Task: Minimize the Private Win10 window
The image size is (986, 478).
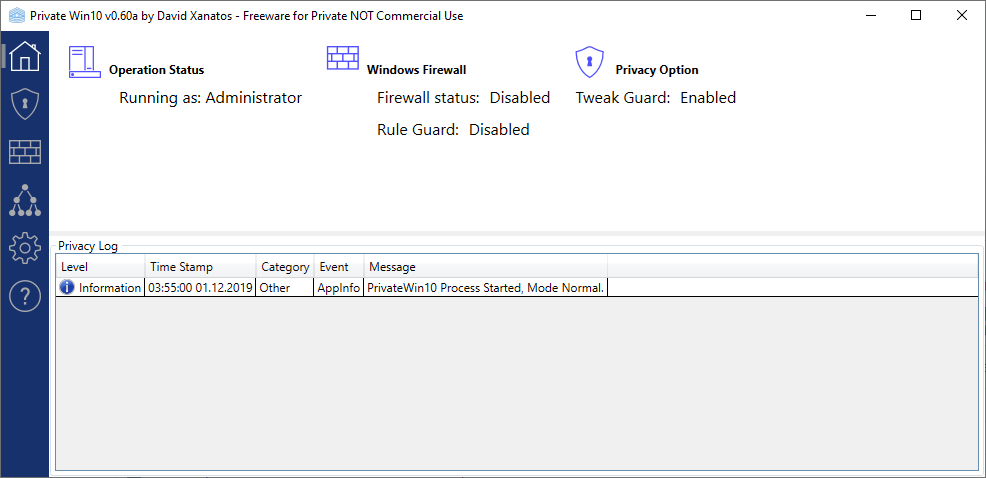Action: coord(871,16)
